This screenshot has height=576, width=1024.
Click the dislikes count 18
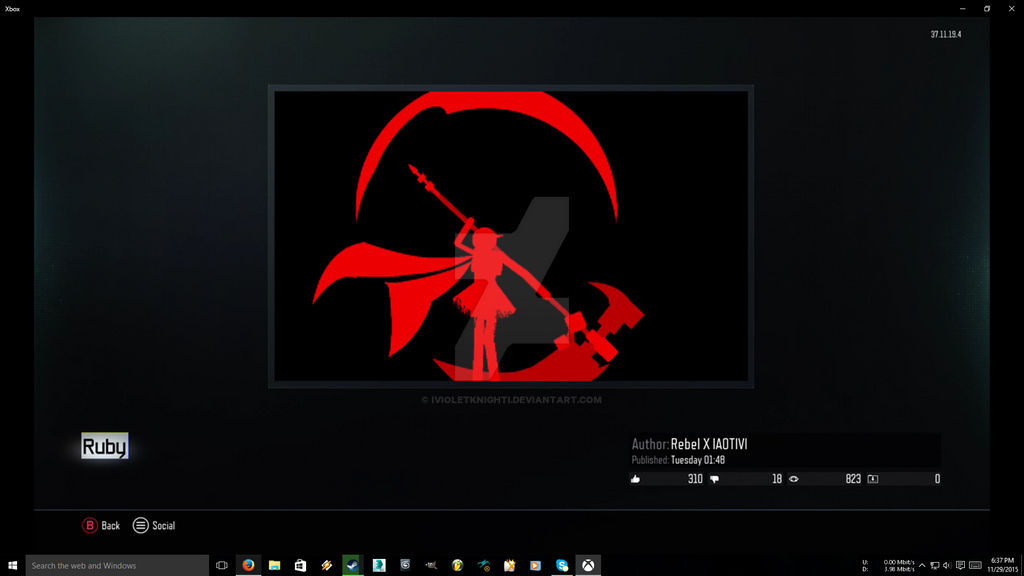(776, 479)
